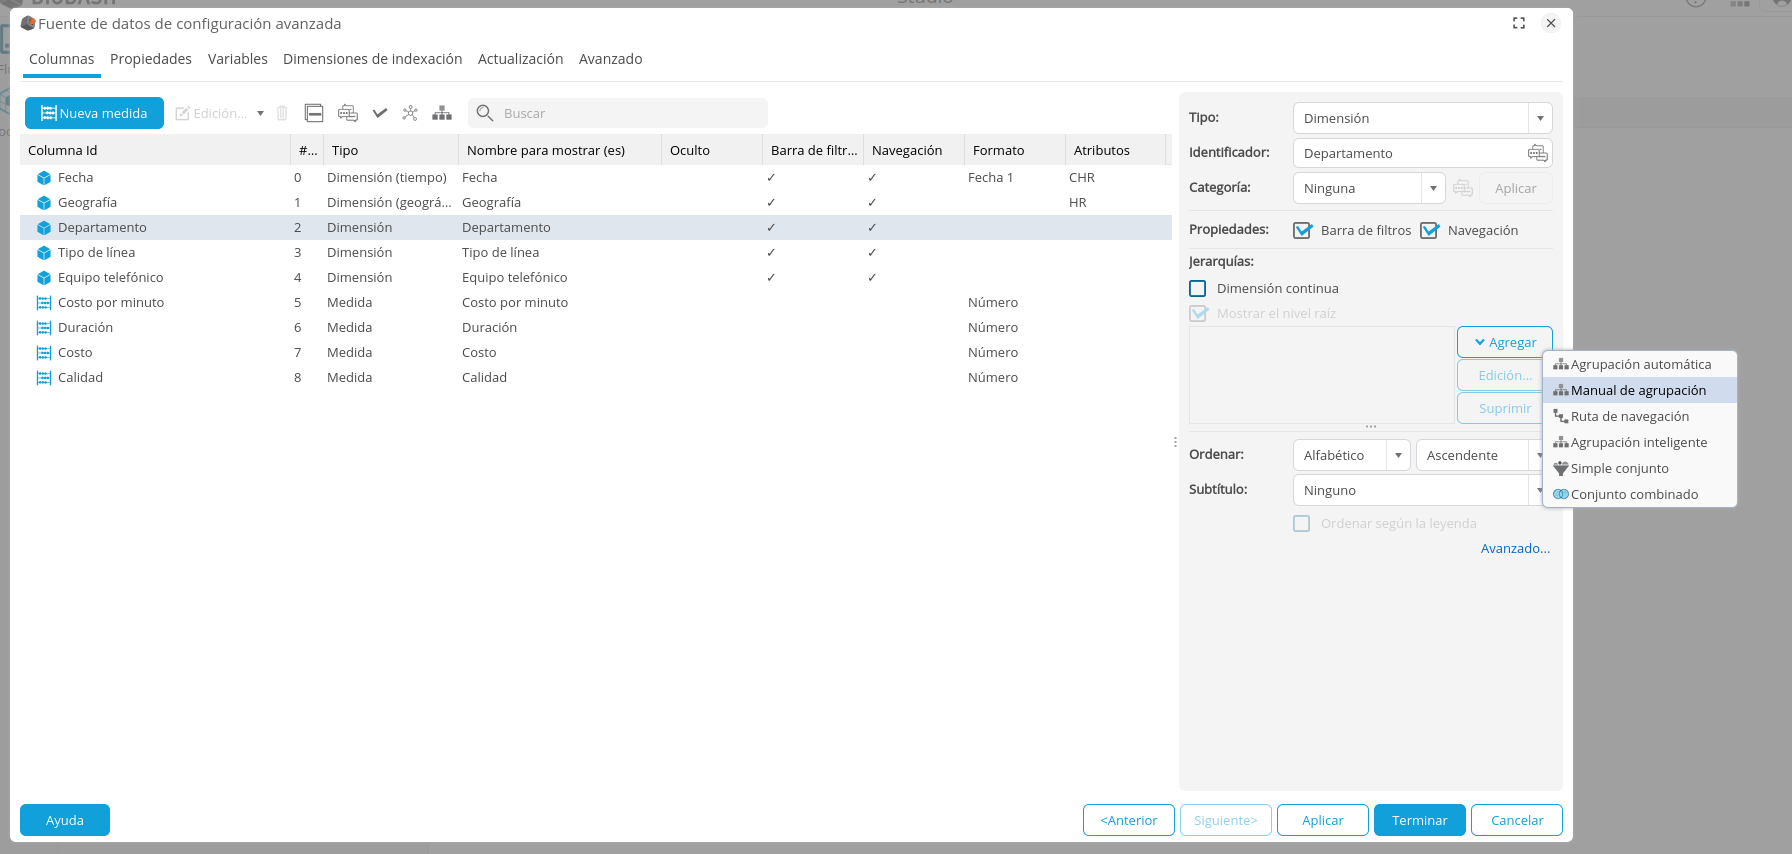Enable the Dimensión continua checkbox
The image size is (1792, 854).
point(1198,288)
